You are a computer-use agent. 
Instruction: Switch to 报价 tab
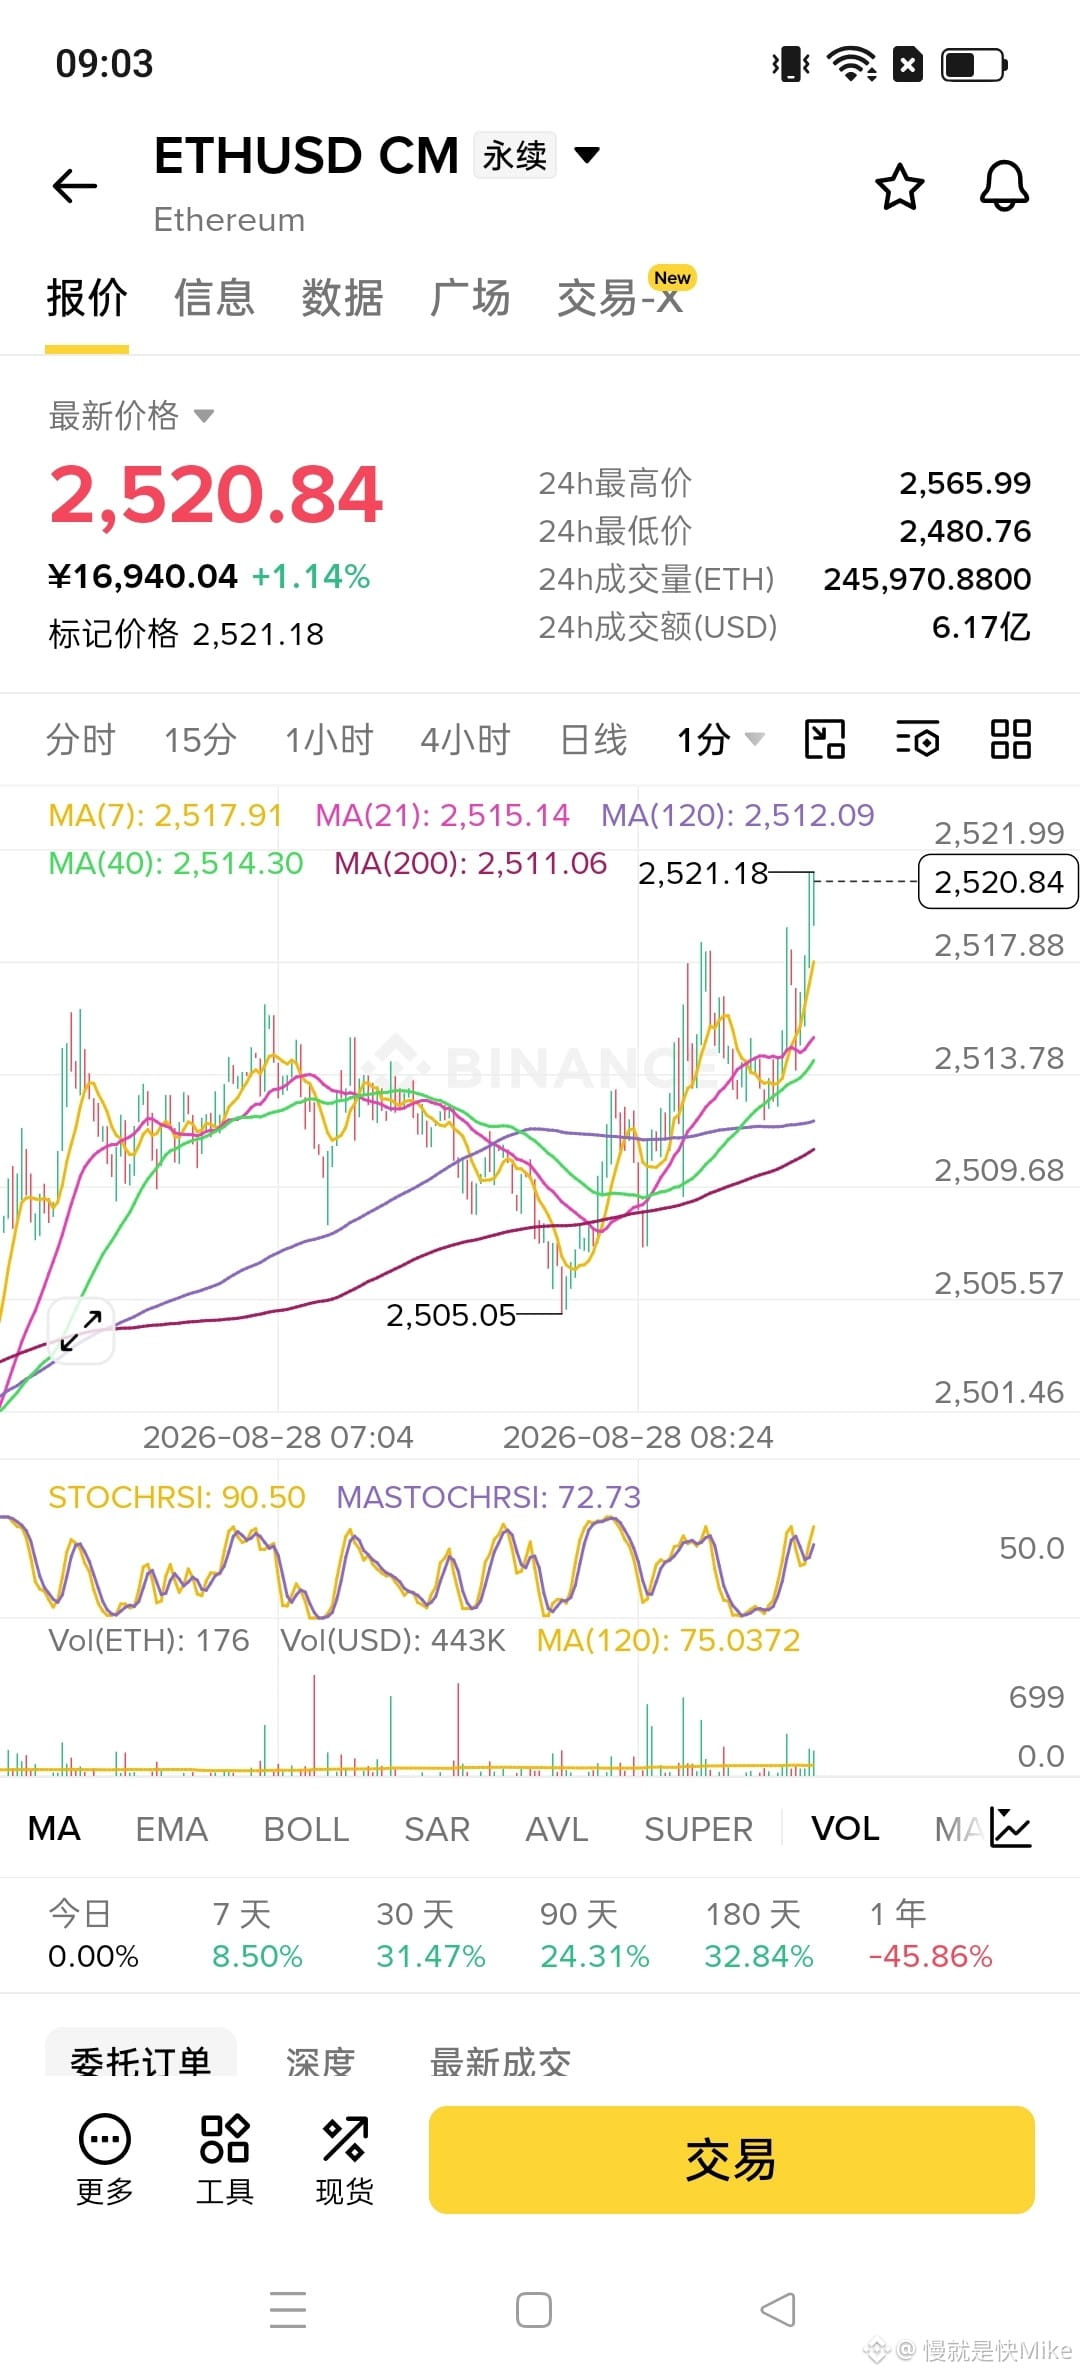coord(87,298)
